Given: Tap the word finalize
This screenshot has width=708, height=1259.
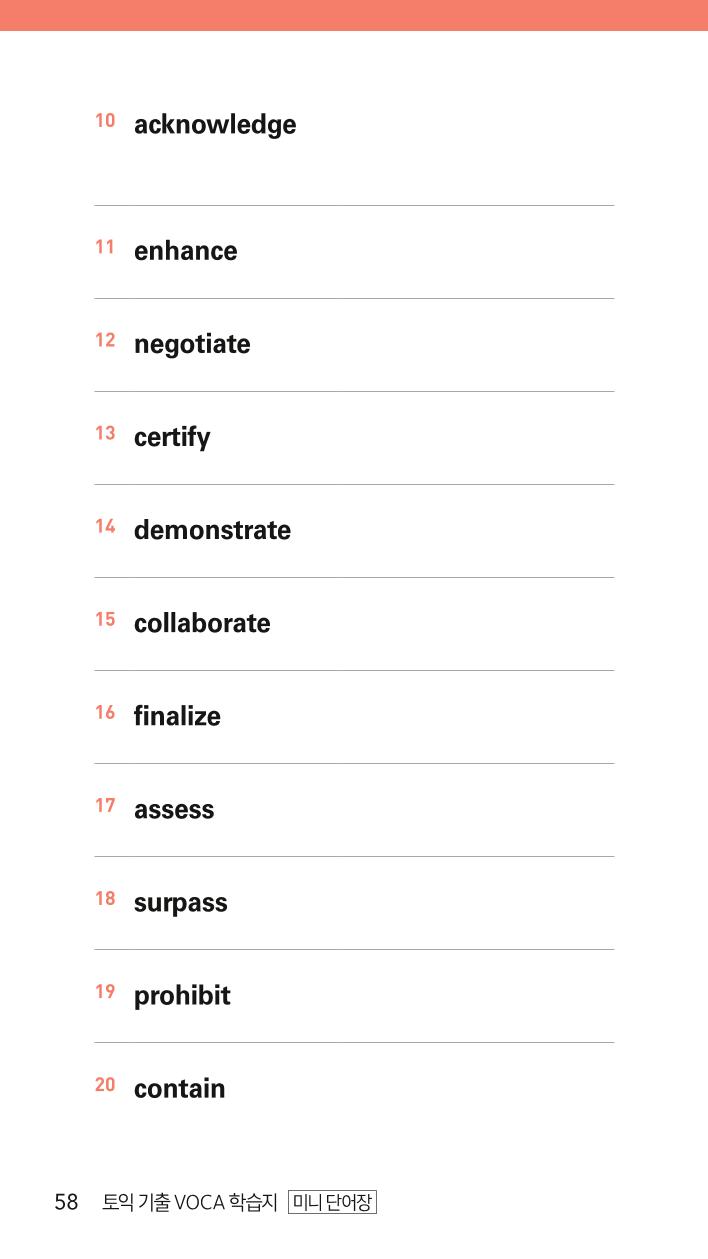Looking at the screenshot, I should (x=177, y=716).
